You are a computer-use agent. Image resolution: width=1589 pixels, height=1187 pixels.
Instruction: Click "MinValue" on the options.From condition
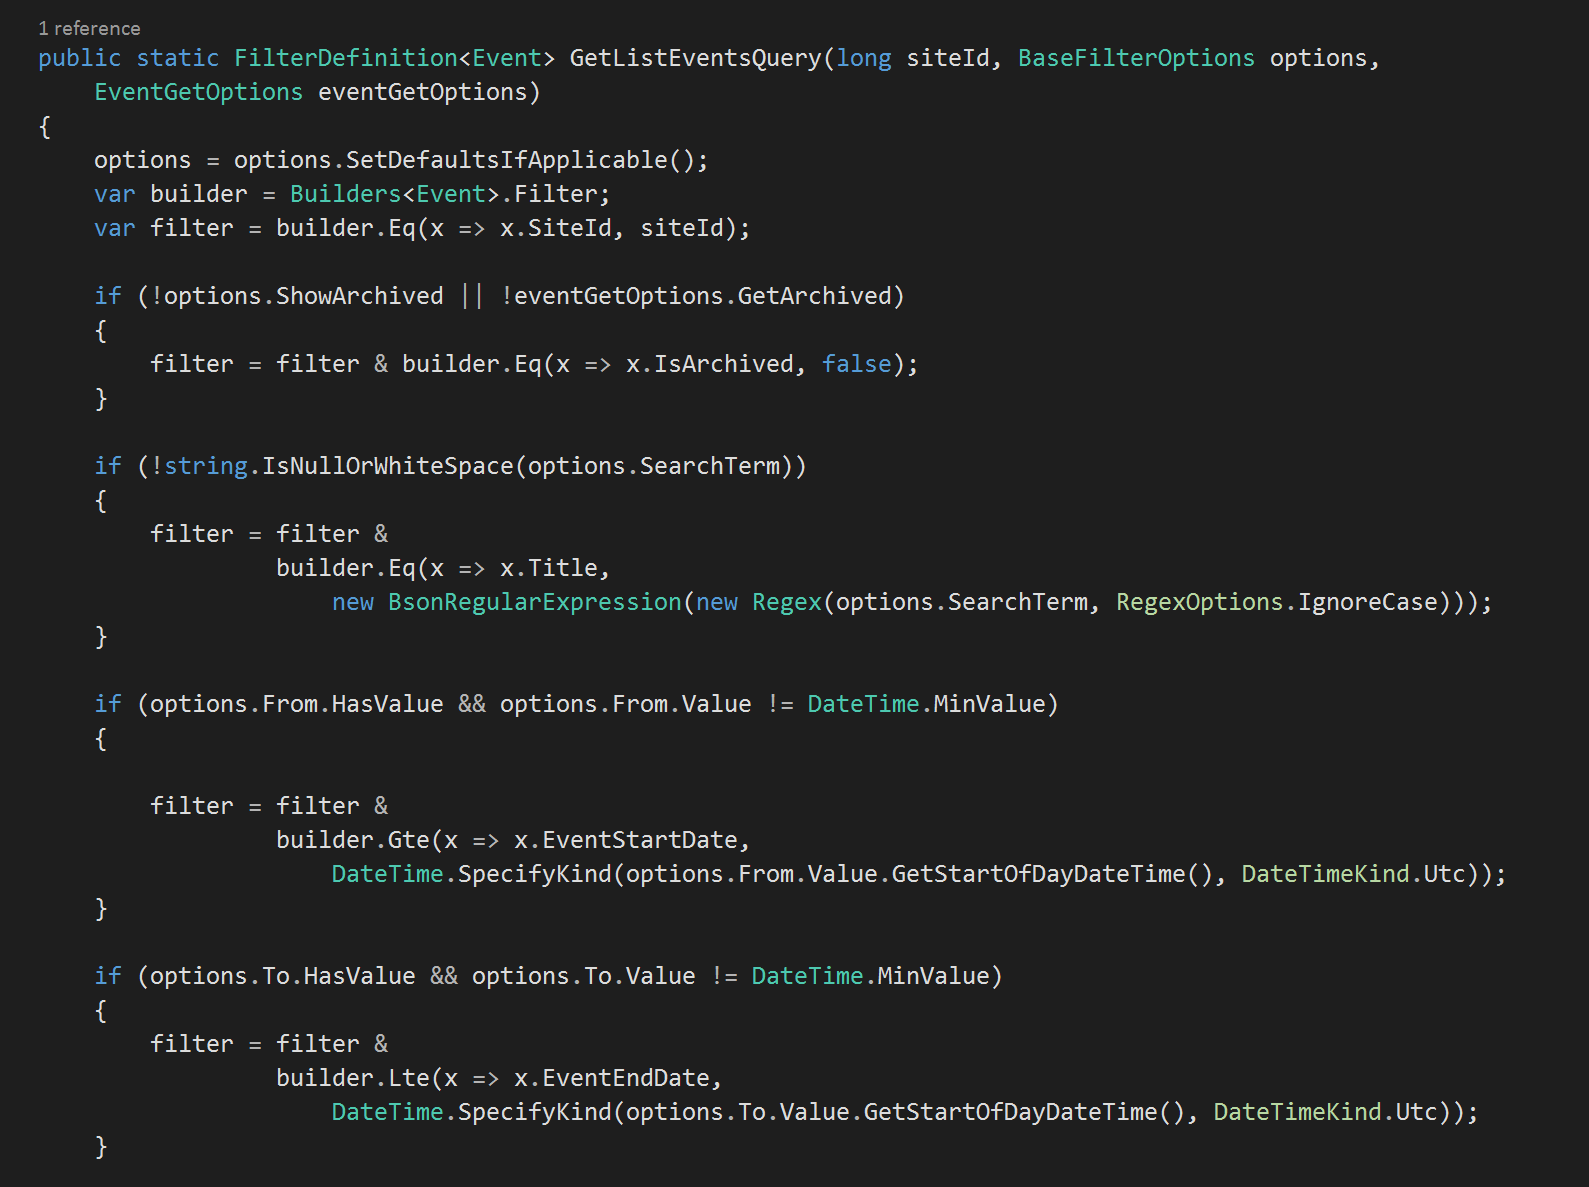click(989, 704)
